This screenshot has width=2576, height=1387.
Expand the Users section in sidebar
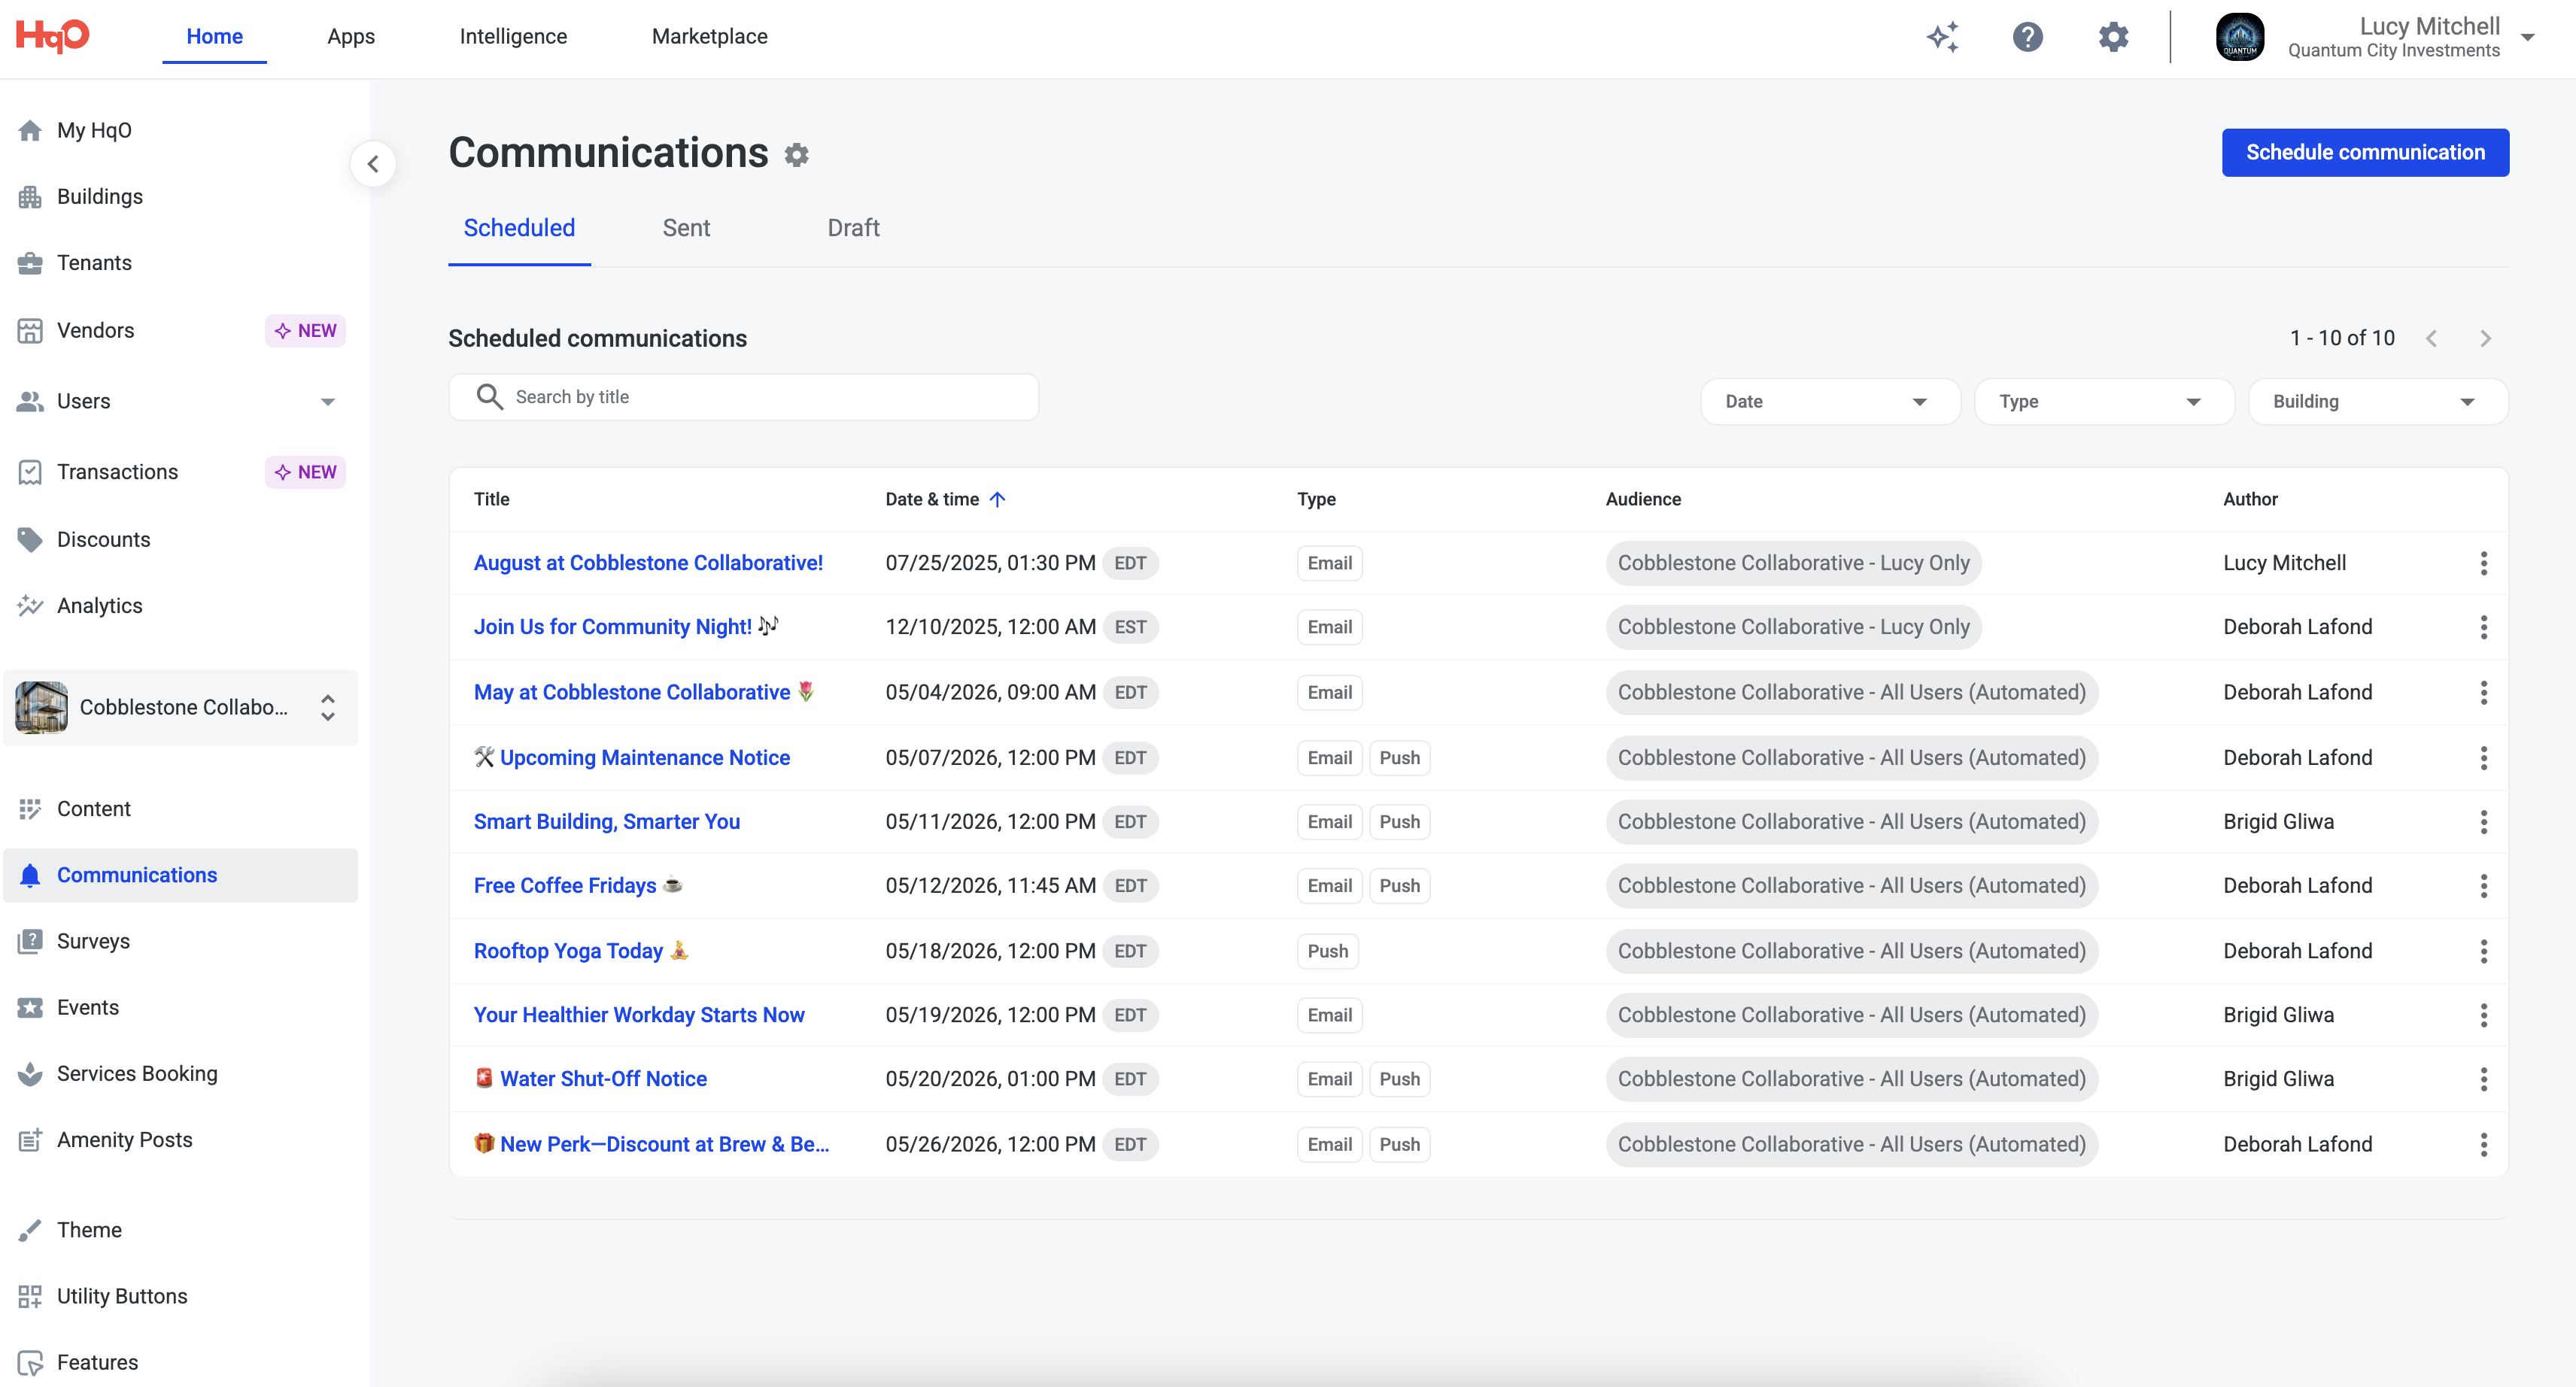(327, 402)
